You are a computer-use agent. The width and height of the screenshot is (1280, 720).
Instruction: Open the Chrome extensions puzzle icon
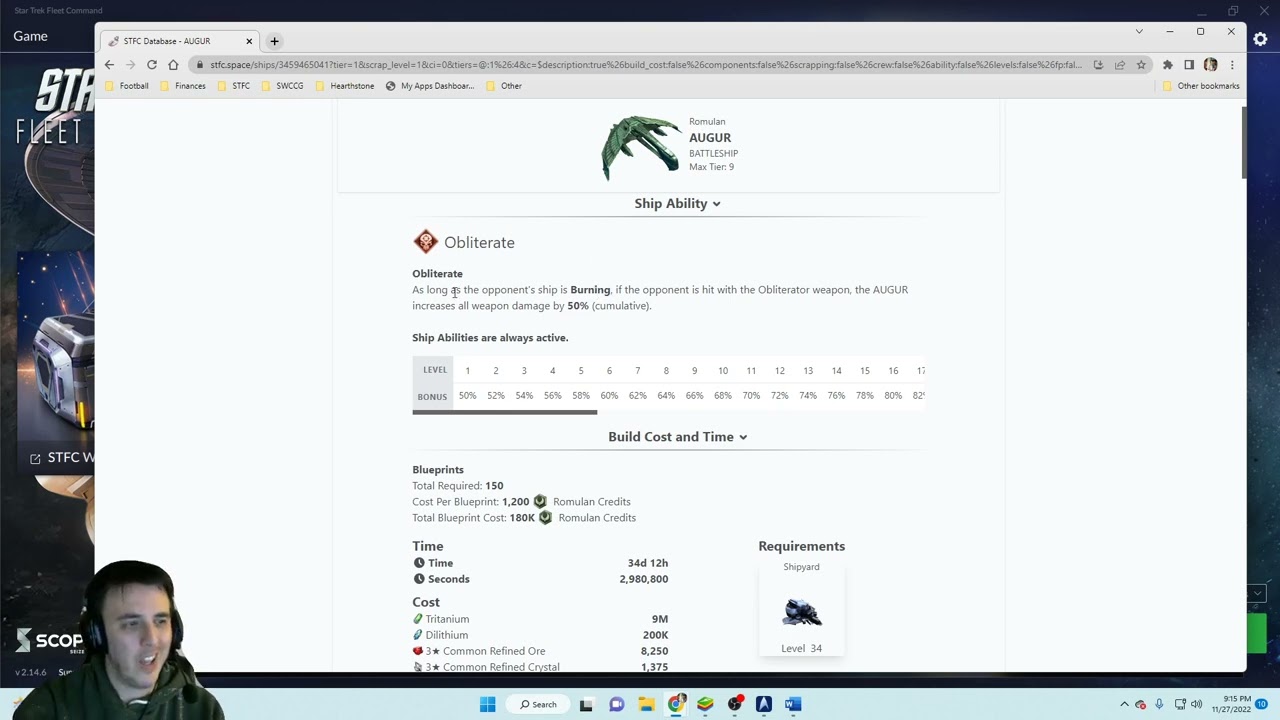1167,65
